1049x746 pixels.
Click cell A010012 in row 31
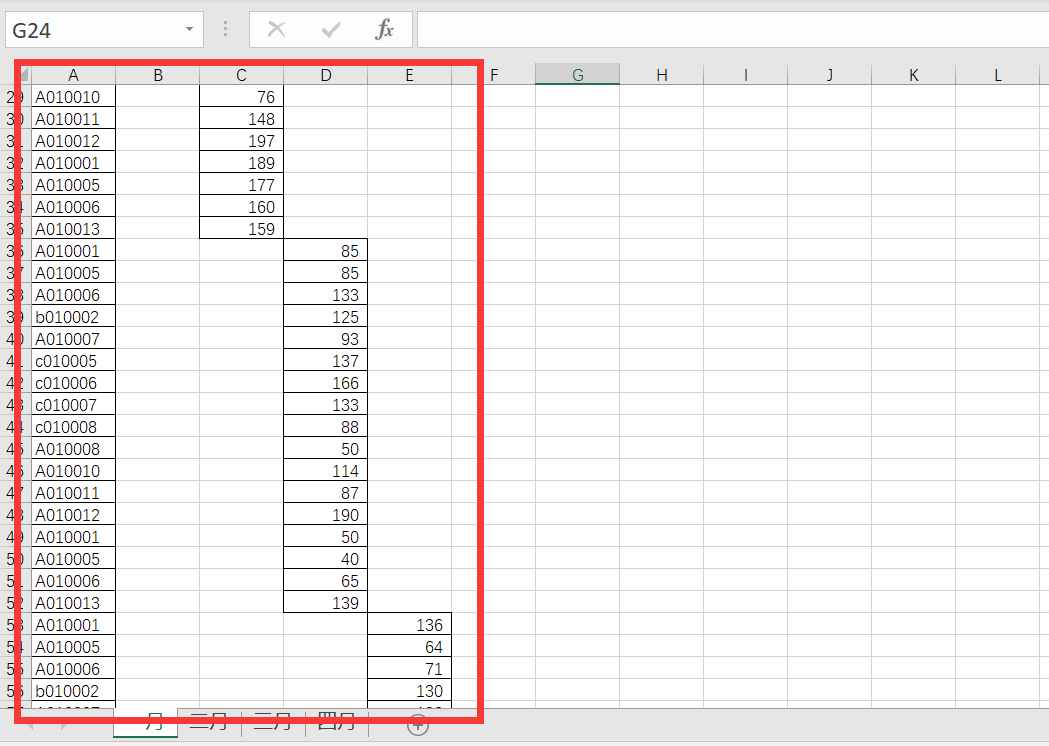tap(74, 141)
